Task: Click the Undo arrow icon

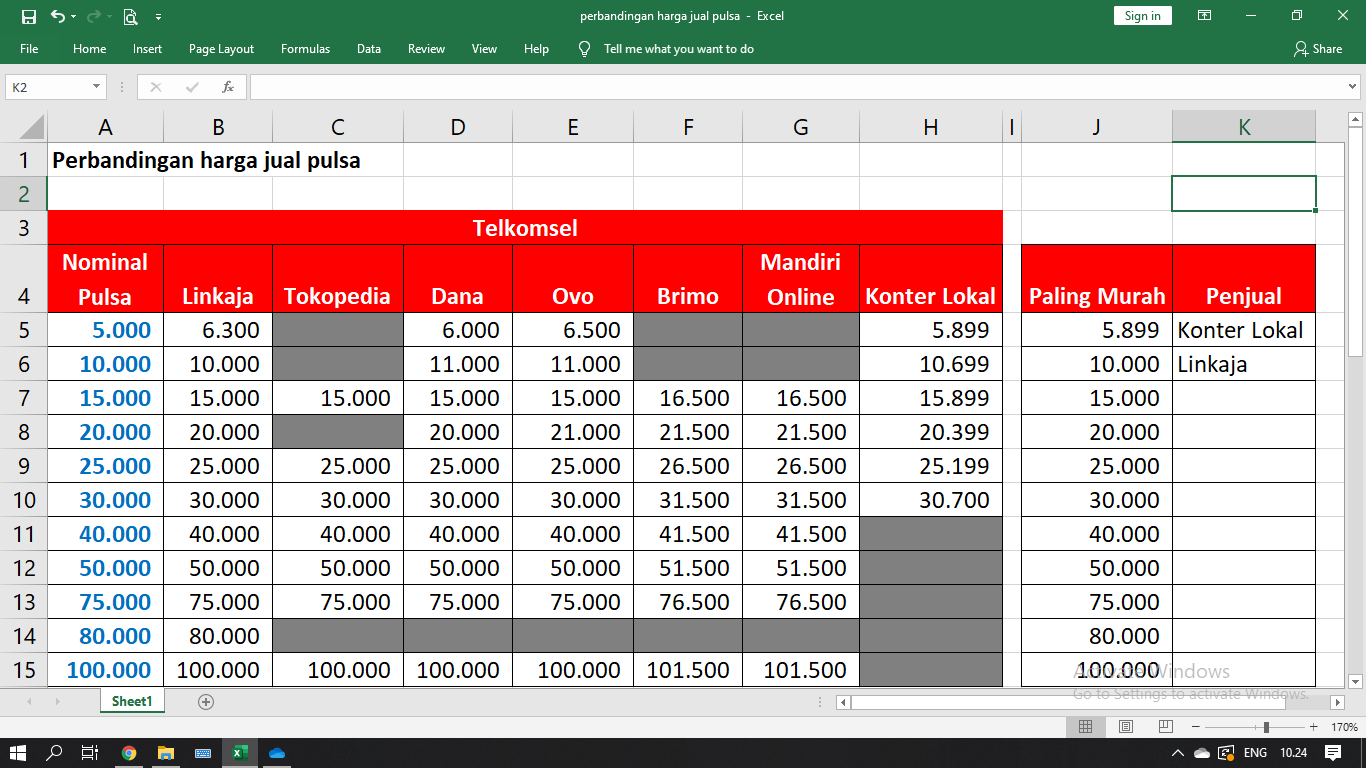Action: tap(57, 16)
